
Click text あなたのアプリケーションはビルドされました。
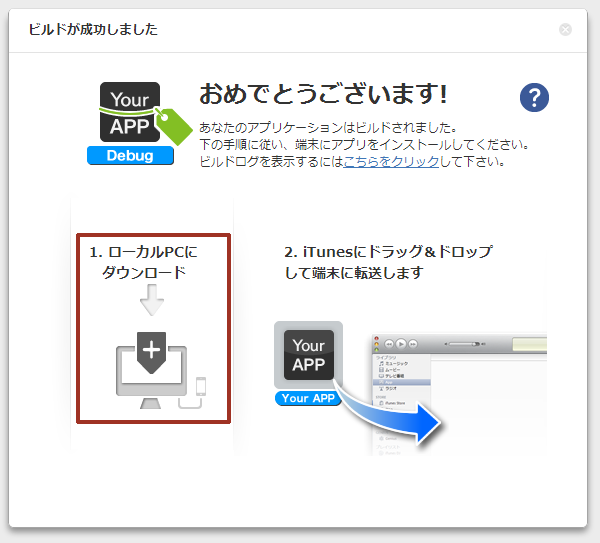click(328, 127)
